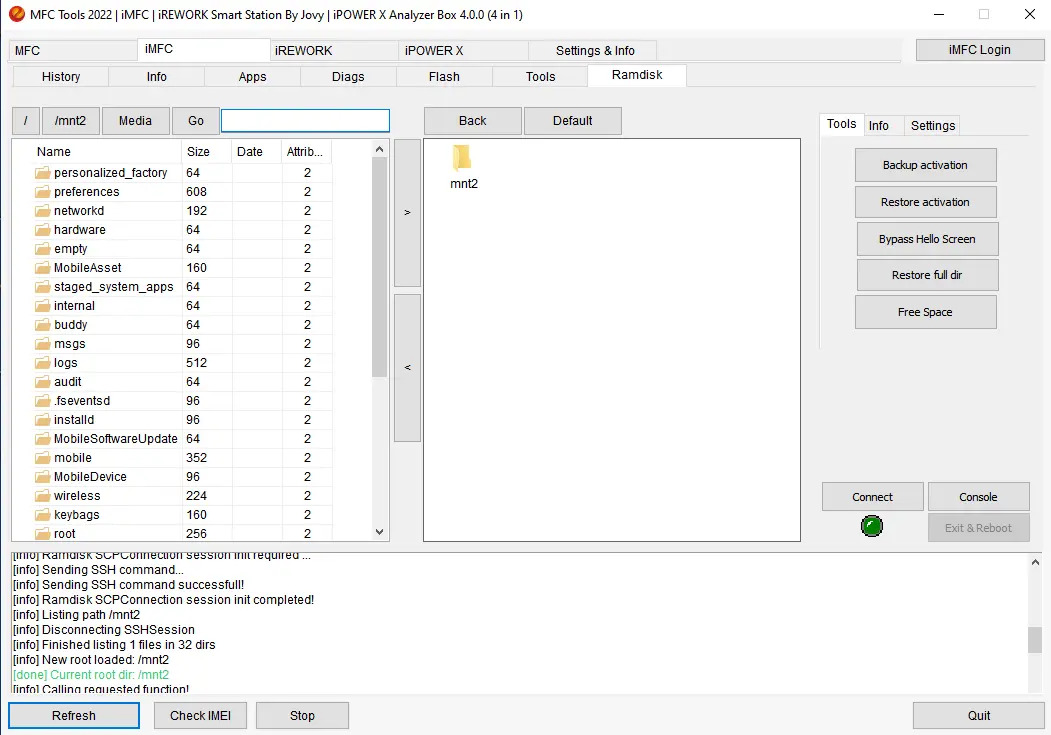Click the MFC Tools app icon in title bar
The image size is (1051, 735).
(16, 14)
